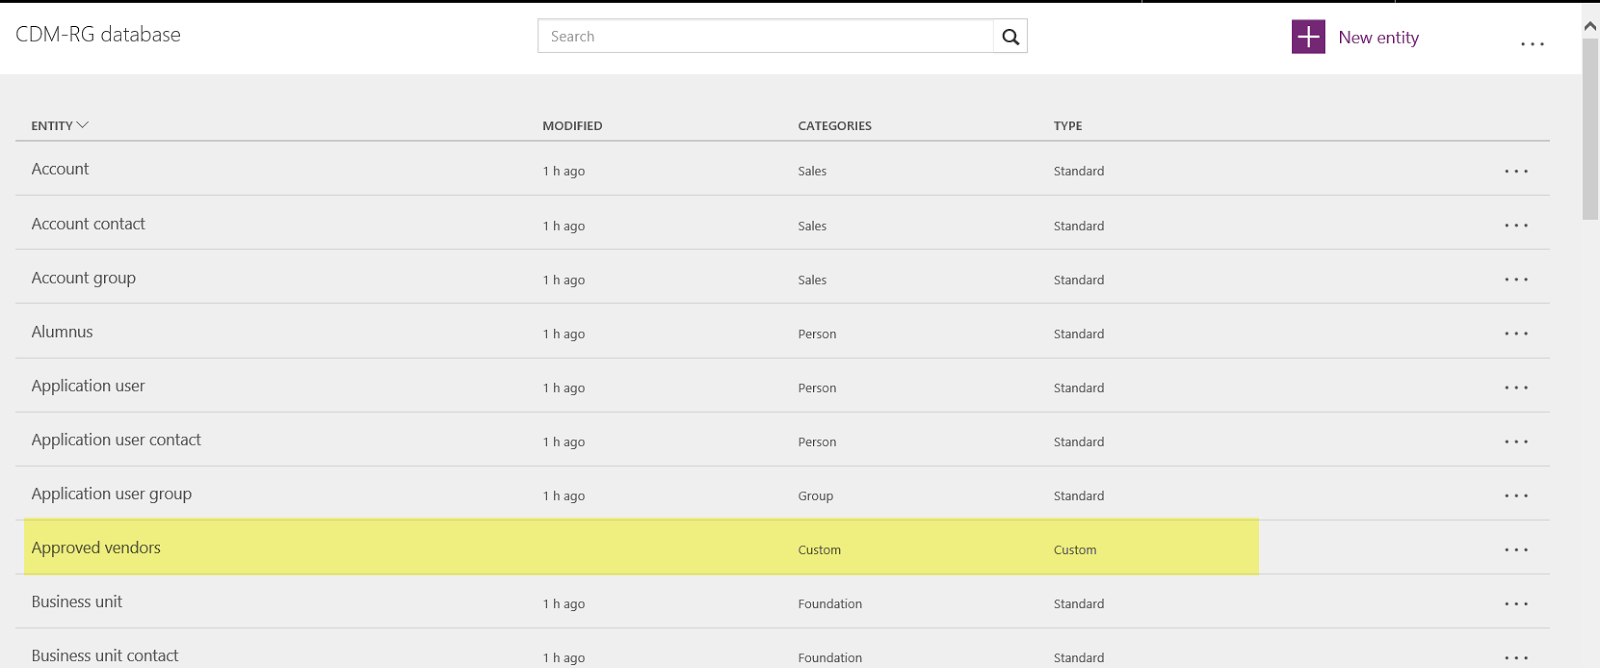Open ellipsis options for Account contact row

(x=1516, y=225)
